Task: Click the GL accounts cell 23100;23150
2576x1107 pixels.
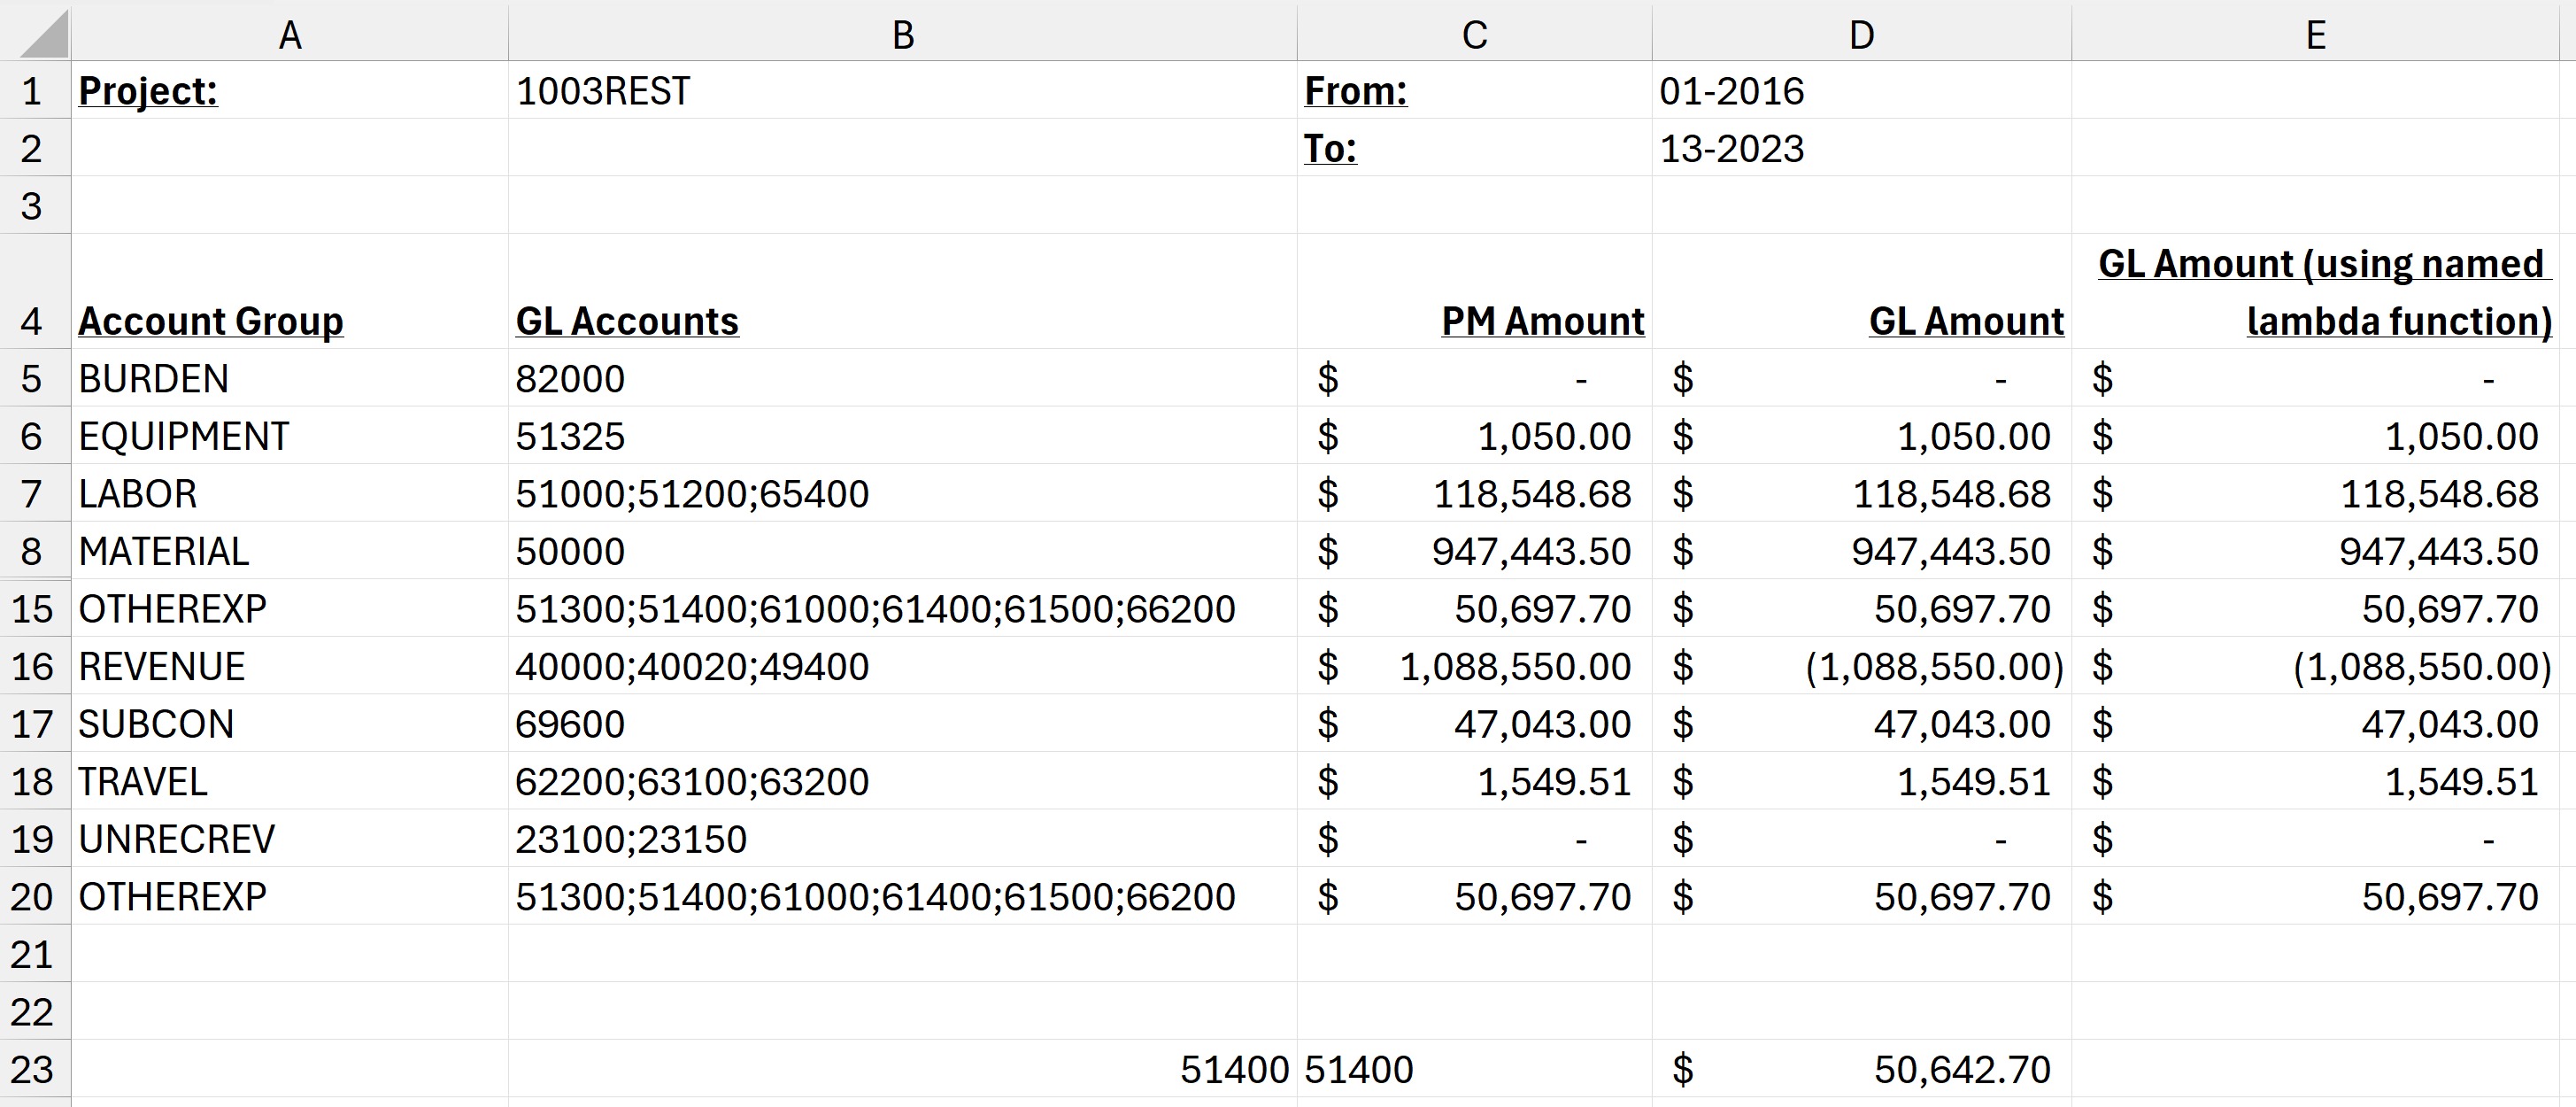Action: pos(903,838)
